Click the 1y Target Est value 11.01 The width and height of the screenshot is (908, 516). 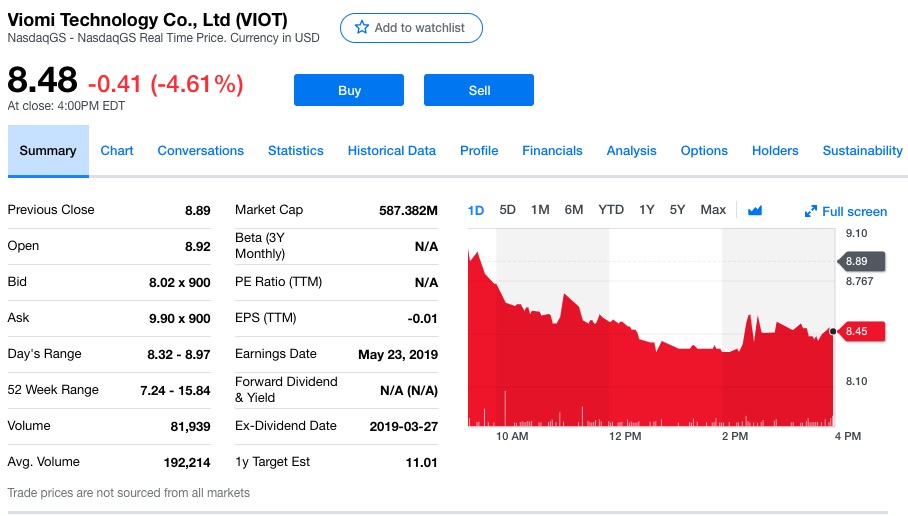tap(422, 462)
